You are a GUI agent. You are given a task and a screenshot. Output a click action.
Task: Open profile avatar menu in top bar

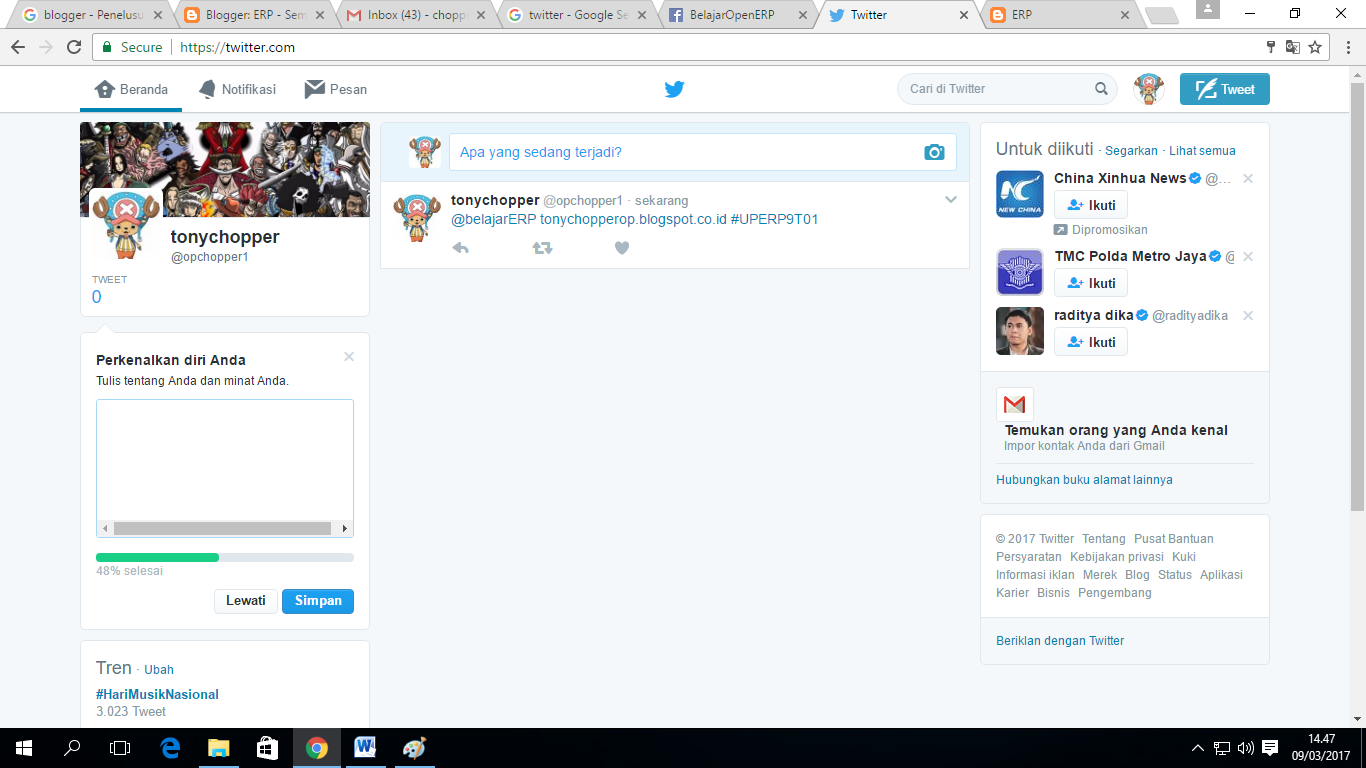1148,89
